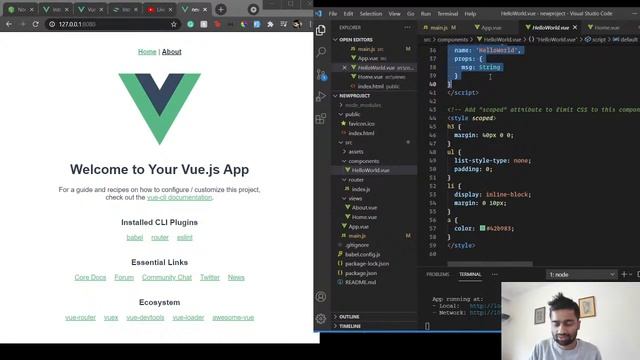Close HelloWorld.vue in Open Editors list
This screenshot has width=640, height=360.
click(x=344, y=68)
